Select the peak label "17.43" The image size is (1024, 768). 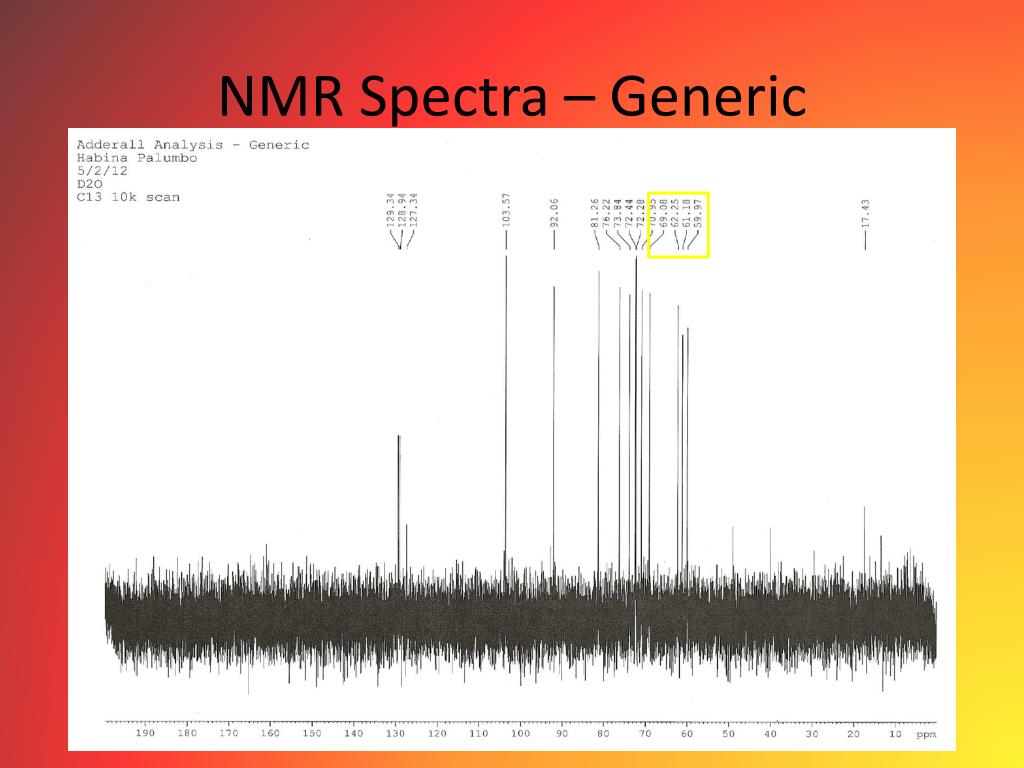click(865, 213)
